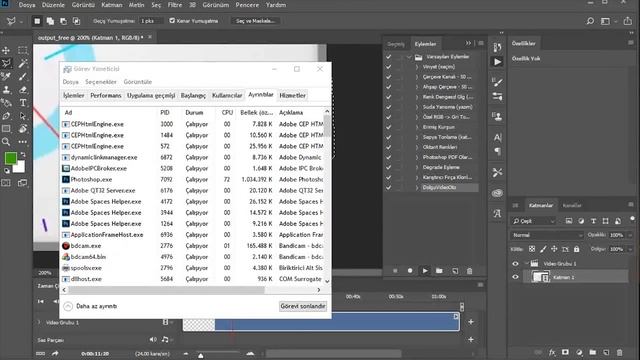Open the layer filter type dropdown
This screenshot has height=360, width=640.
[534, 221]
